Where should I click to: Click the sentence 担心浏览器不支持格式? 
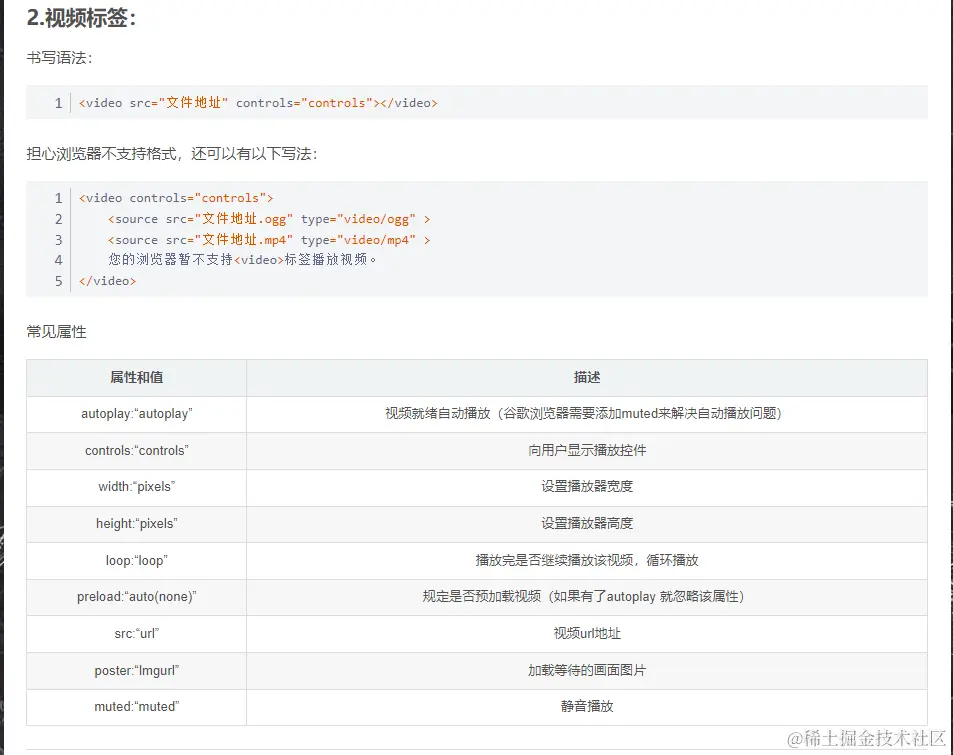point(171,154)
